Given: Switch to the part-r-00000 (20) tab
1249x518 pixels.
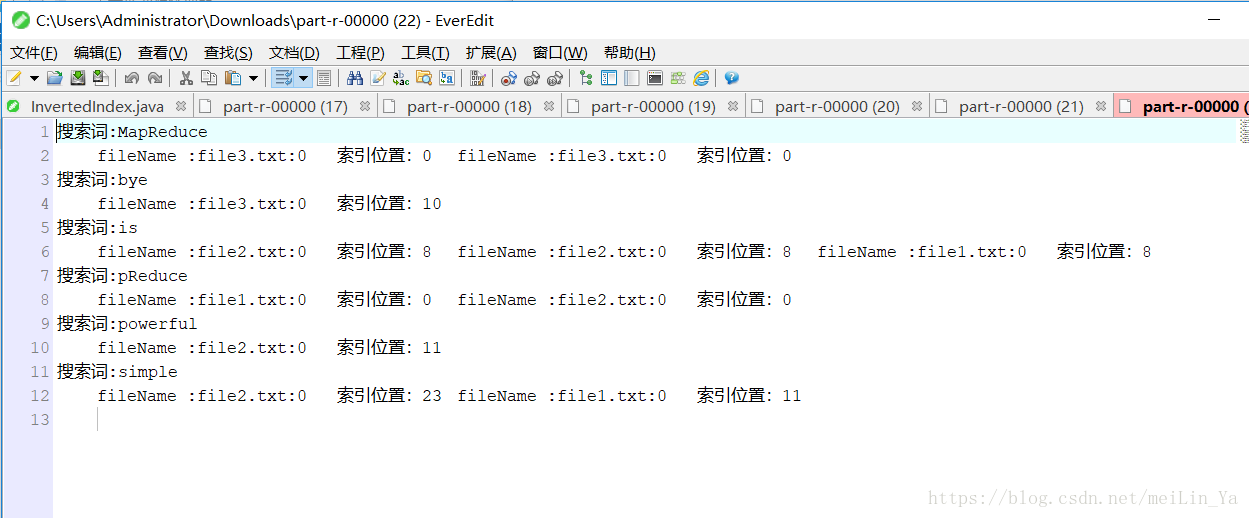Looking at the screenshot, I should (x=837, y=106).
